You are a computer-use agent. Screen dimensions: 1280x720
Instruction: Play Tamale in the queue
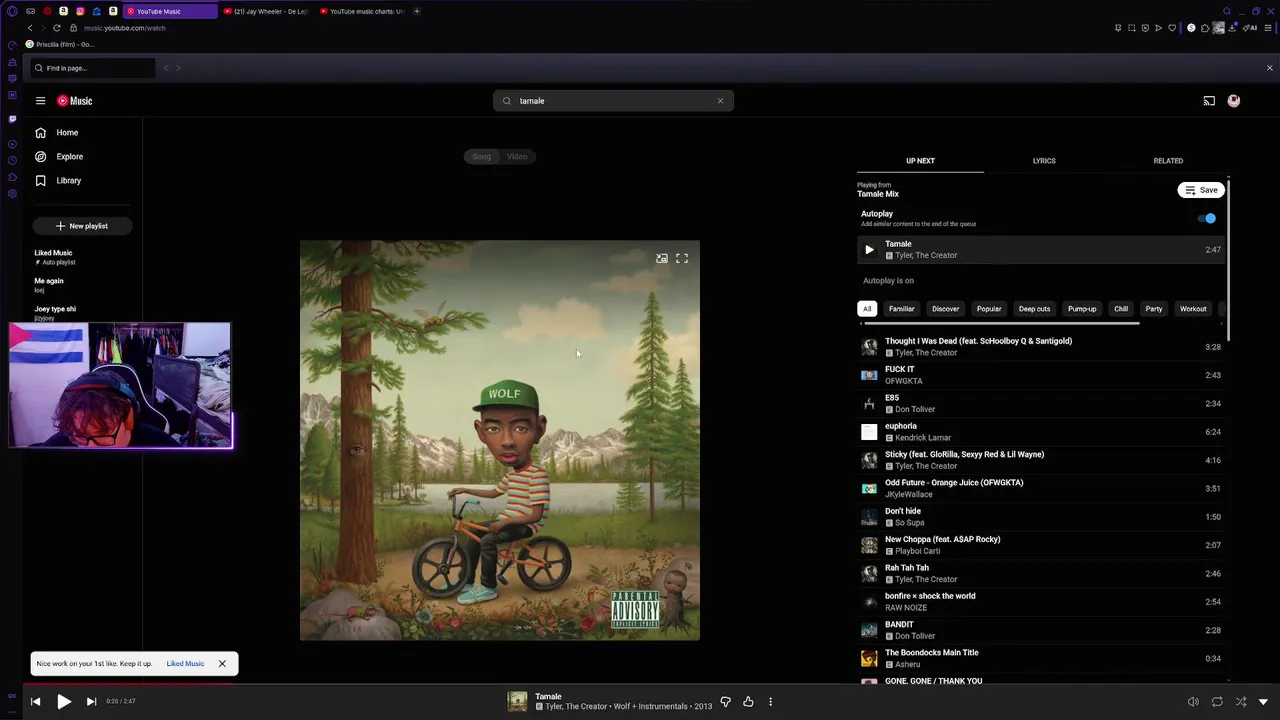tap(869, 250)
